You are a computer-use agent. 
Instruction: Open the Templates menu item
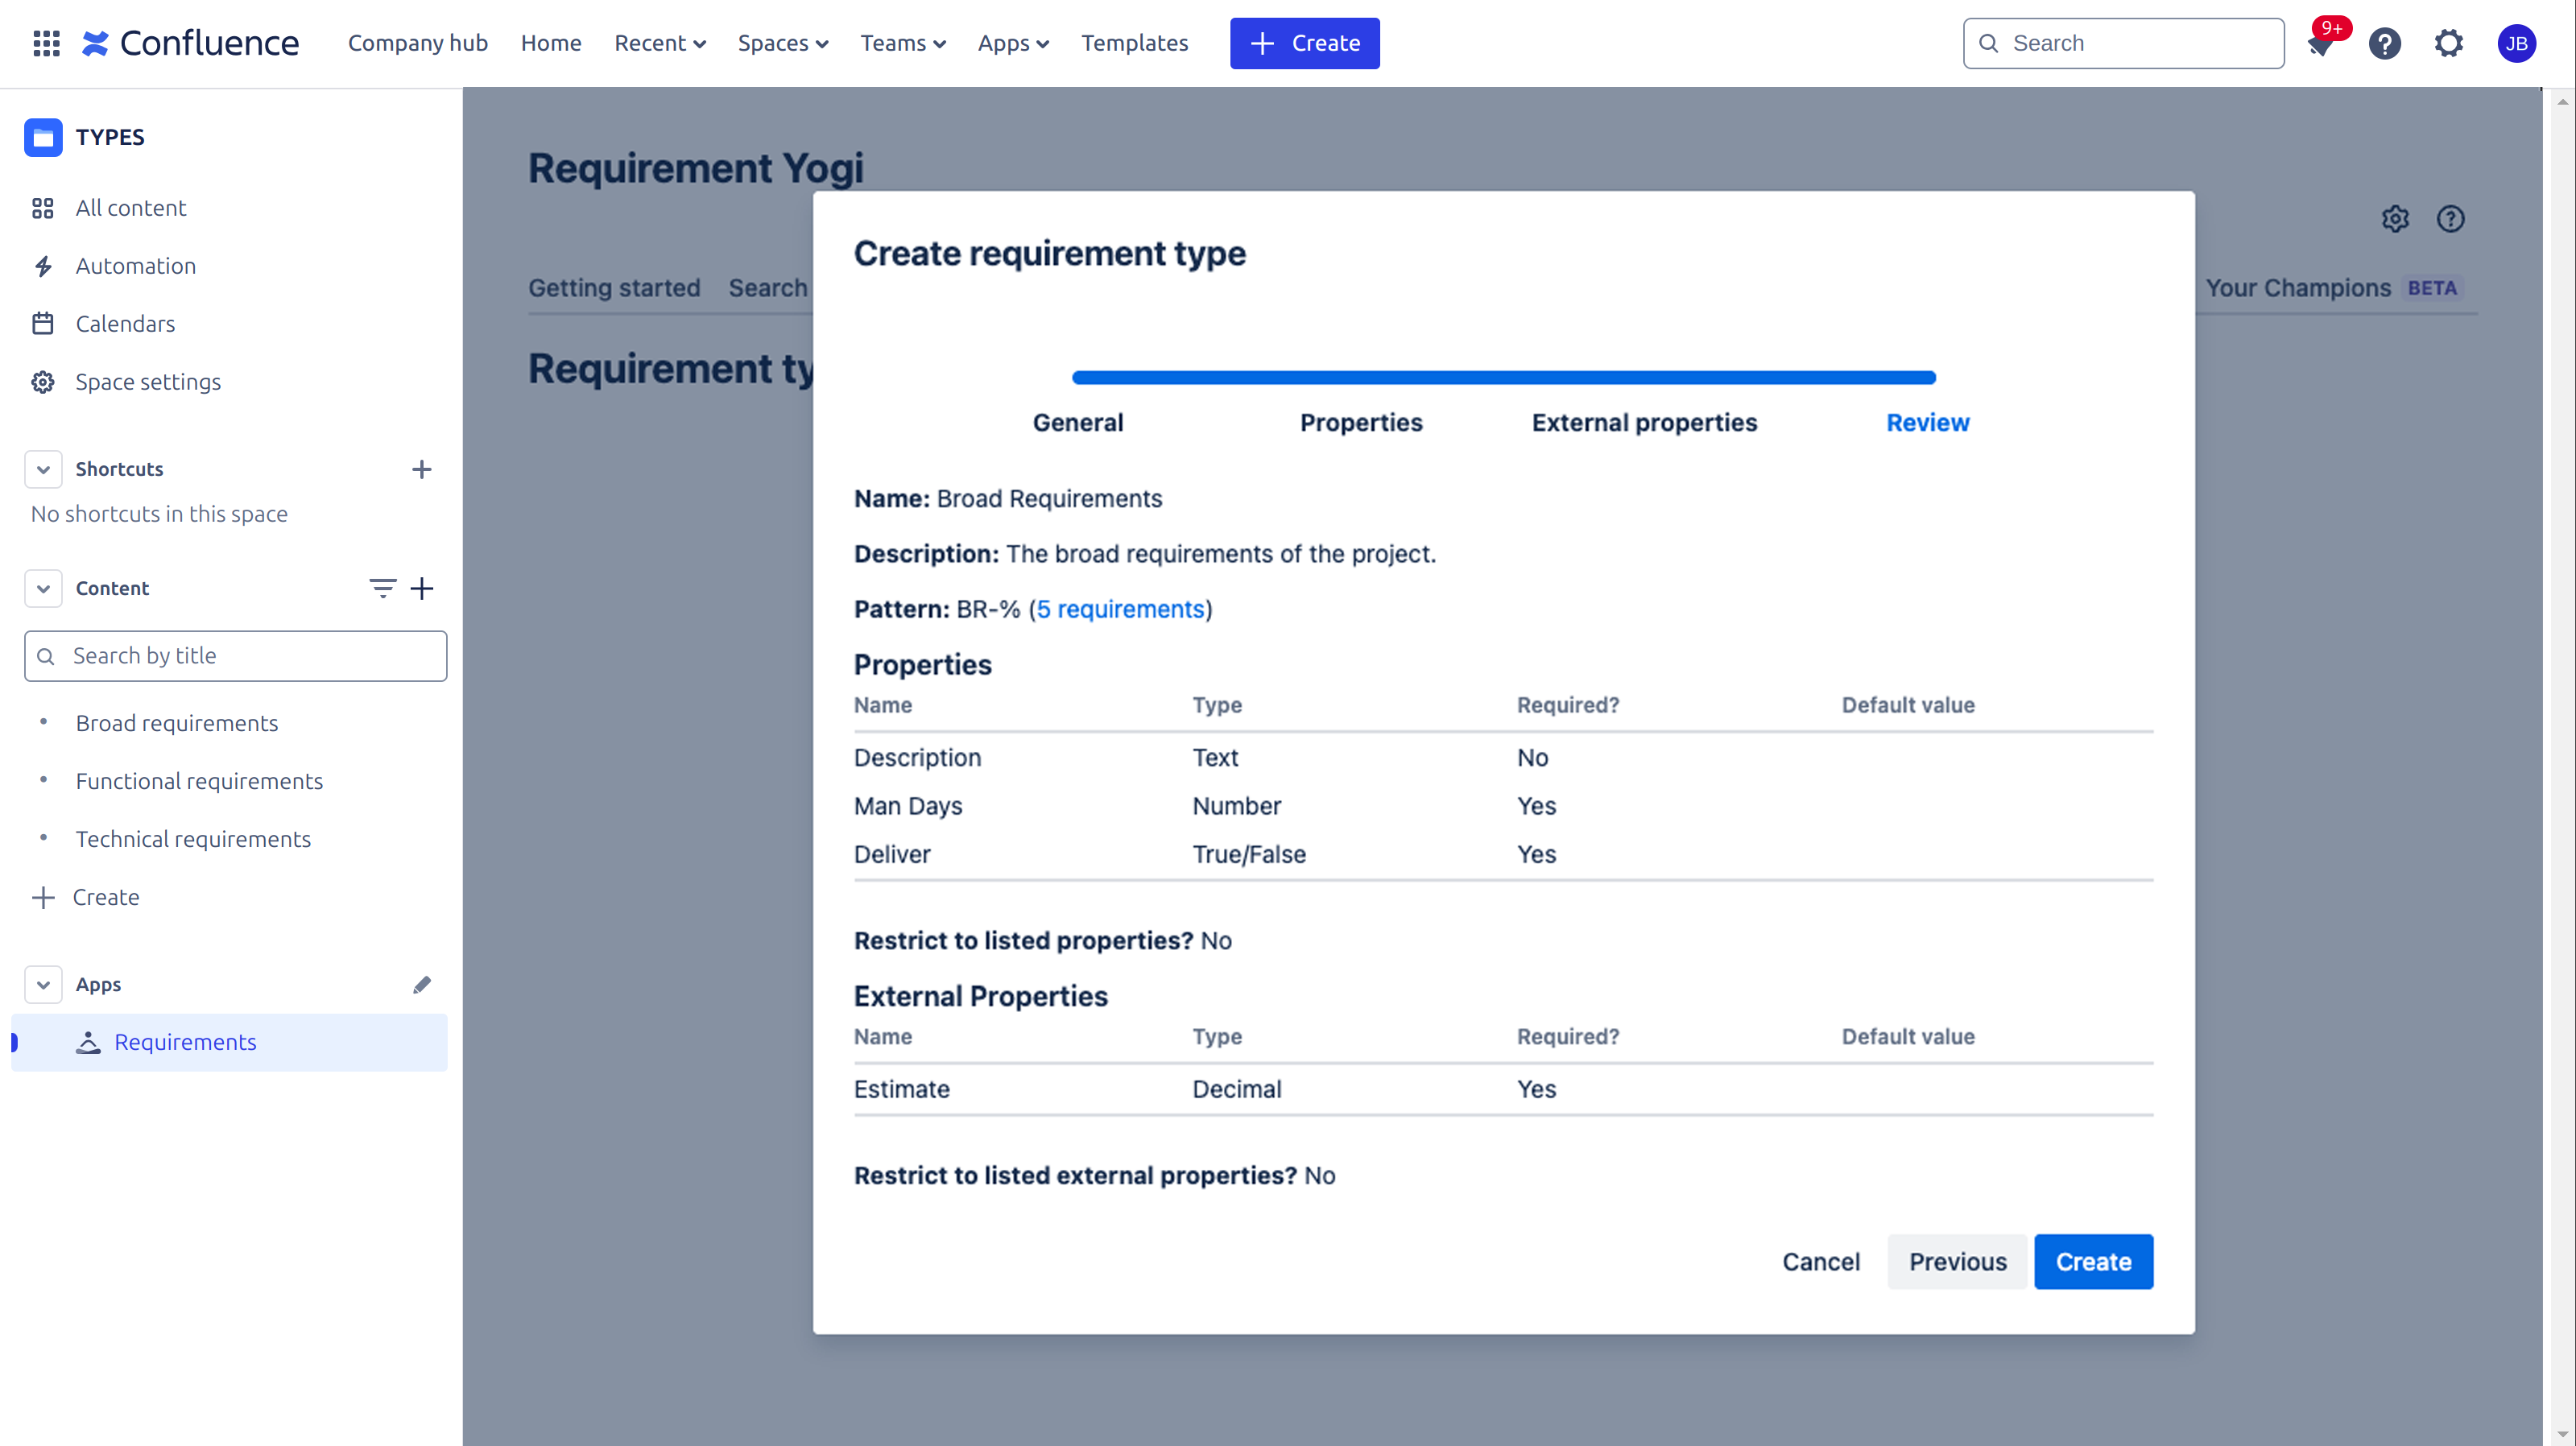(1134, 43)
